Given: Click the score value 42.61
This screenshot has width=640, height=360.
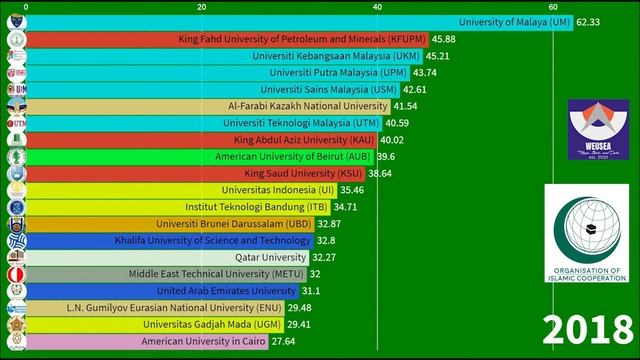Looking at the screenshot, I should [x=415, y=89].
